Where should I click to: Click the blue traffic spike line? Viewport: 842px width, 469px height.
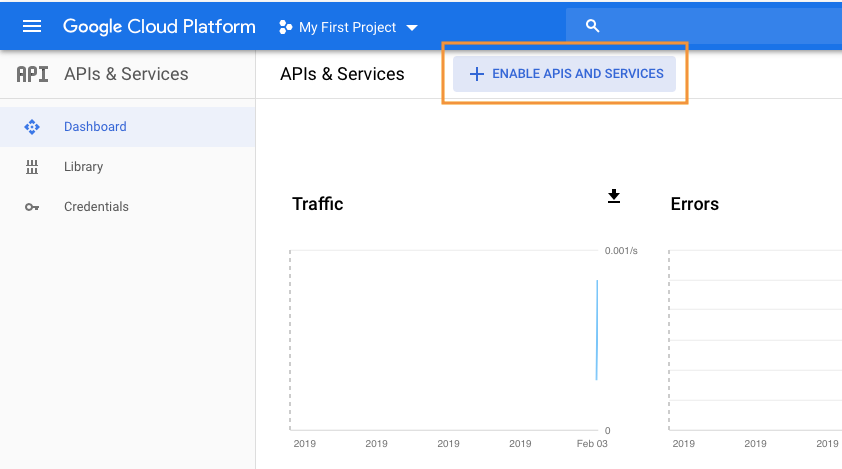[597, 330]
